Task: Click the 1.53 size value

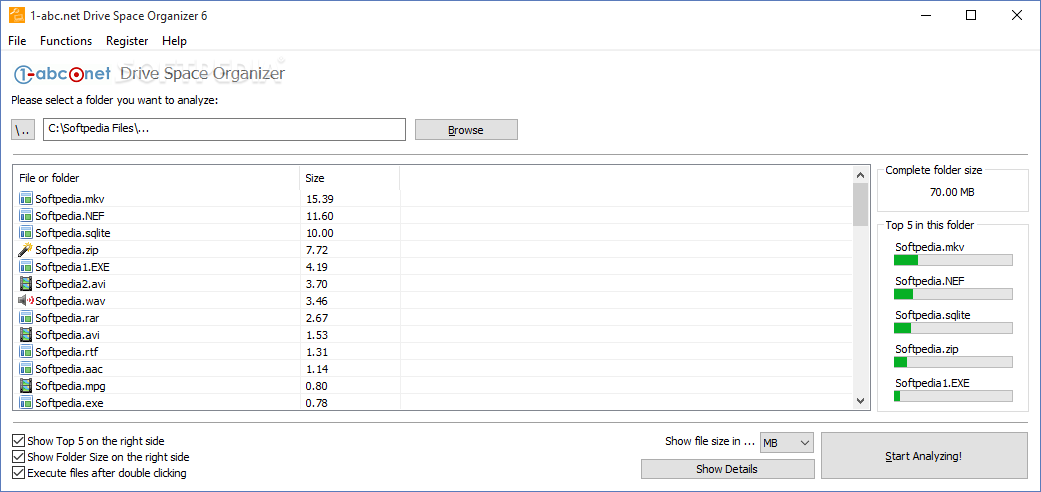Action: tap(317, 335)
